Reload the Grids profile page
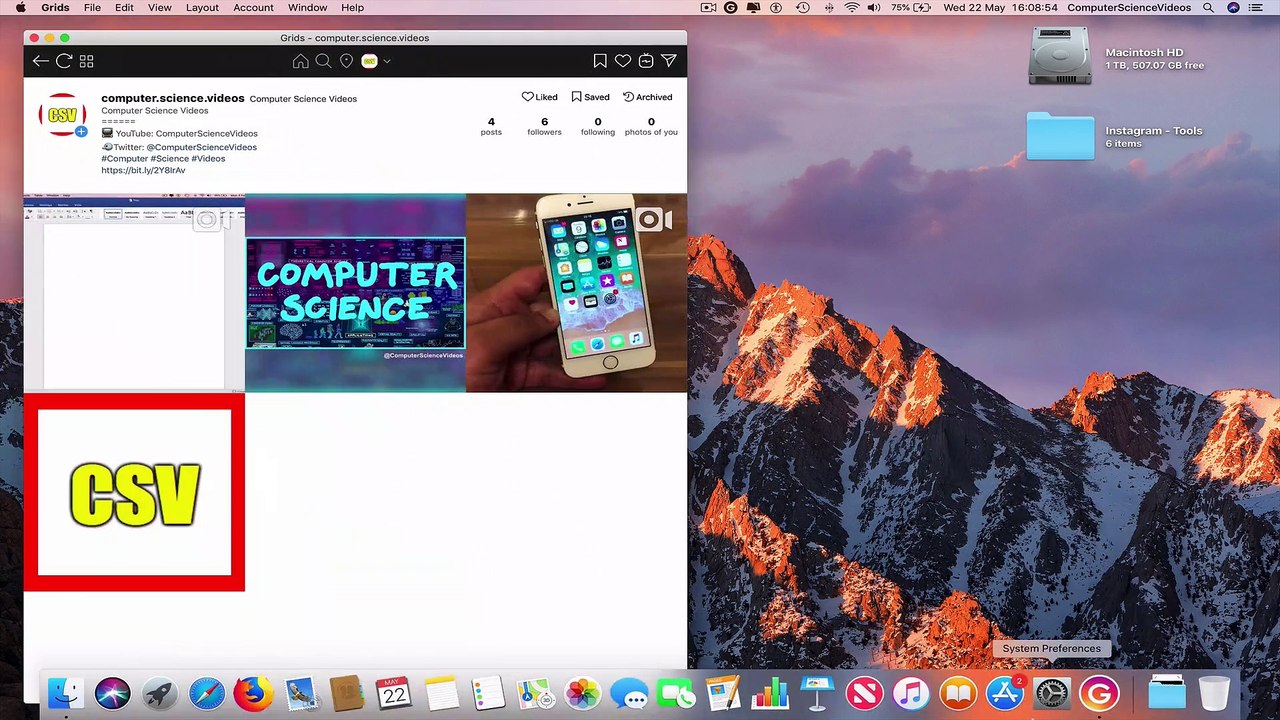This screenshot has width=1280, height=720. [x=64, y=61]
